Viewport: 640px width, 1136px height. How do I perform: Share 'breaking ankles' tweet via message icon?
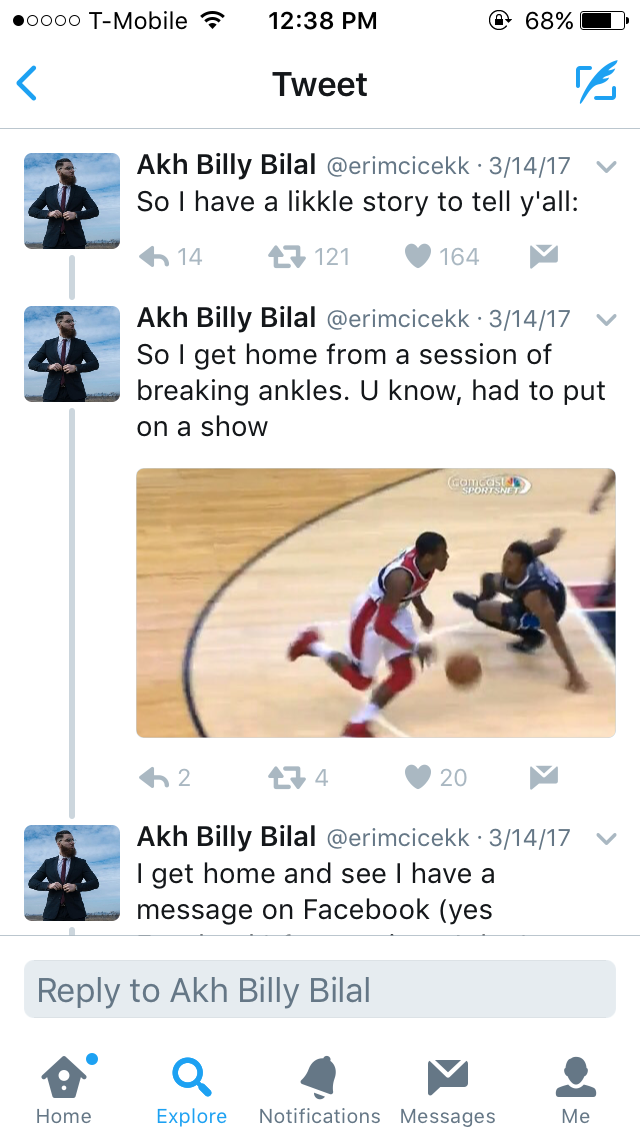coord(544,777)
